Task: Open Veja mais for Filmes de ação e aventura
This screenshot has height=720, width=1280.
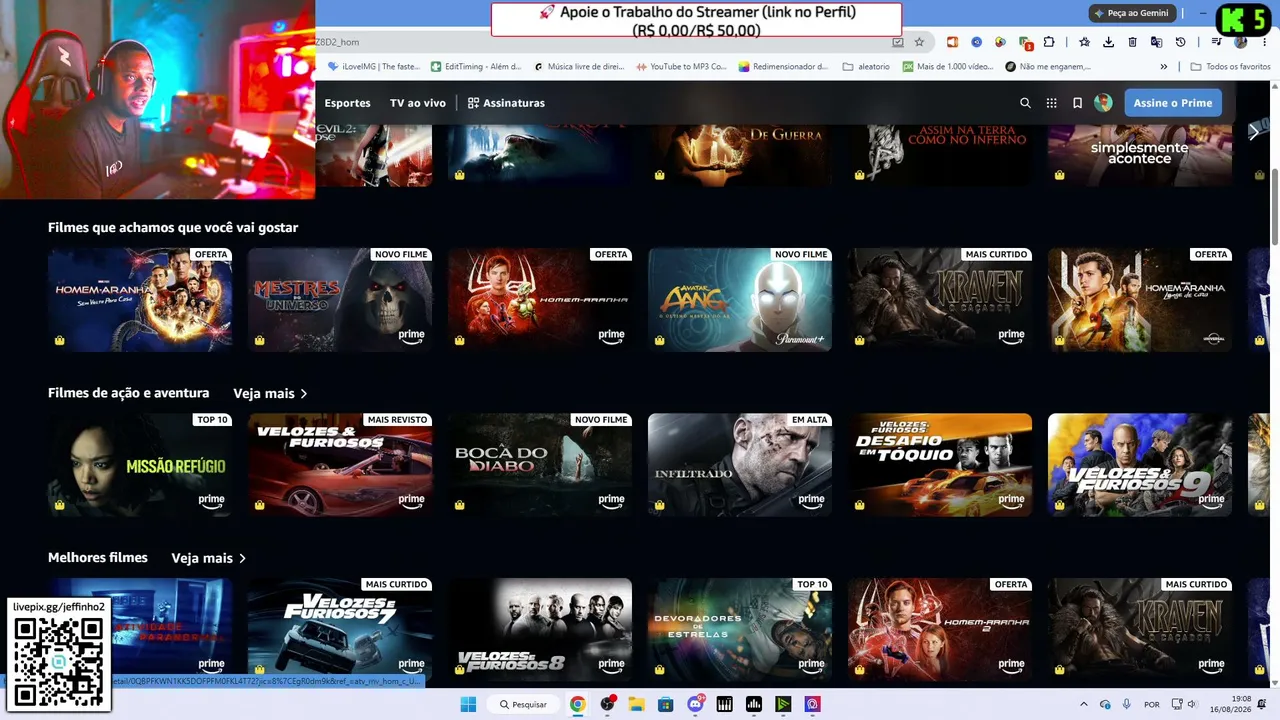Action: click(x=270, y=393)
